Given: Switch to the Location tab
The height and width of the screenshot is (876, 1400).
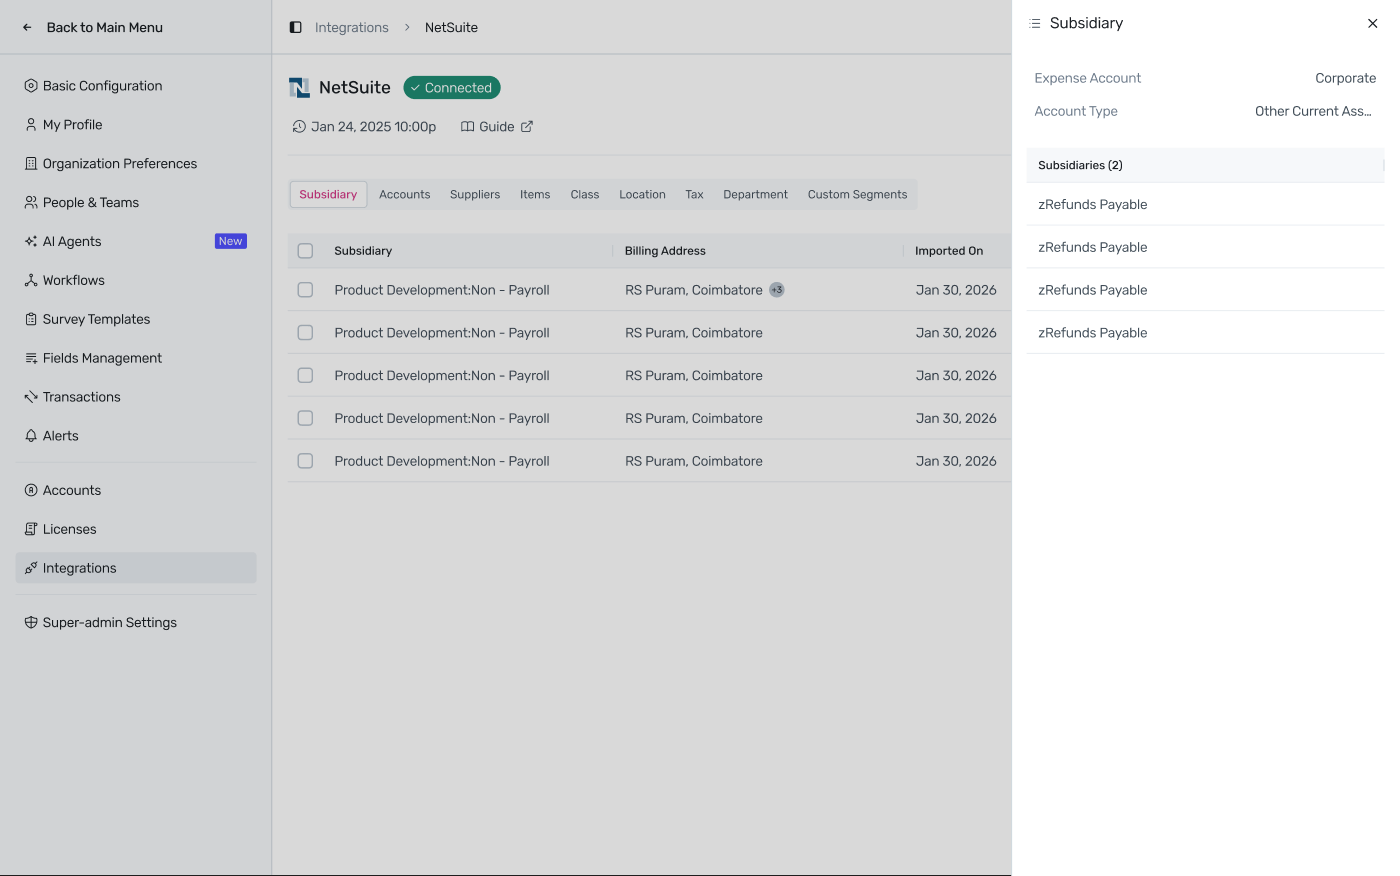Looking at the screenshot, I should (642, 195).
